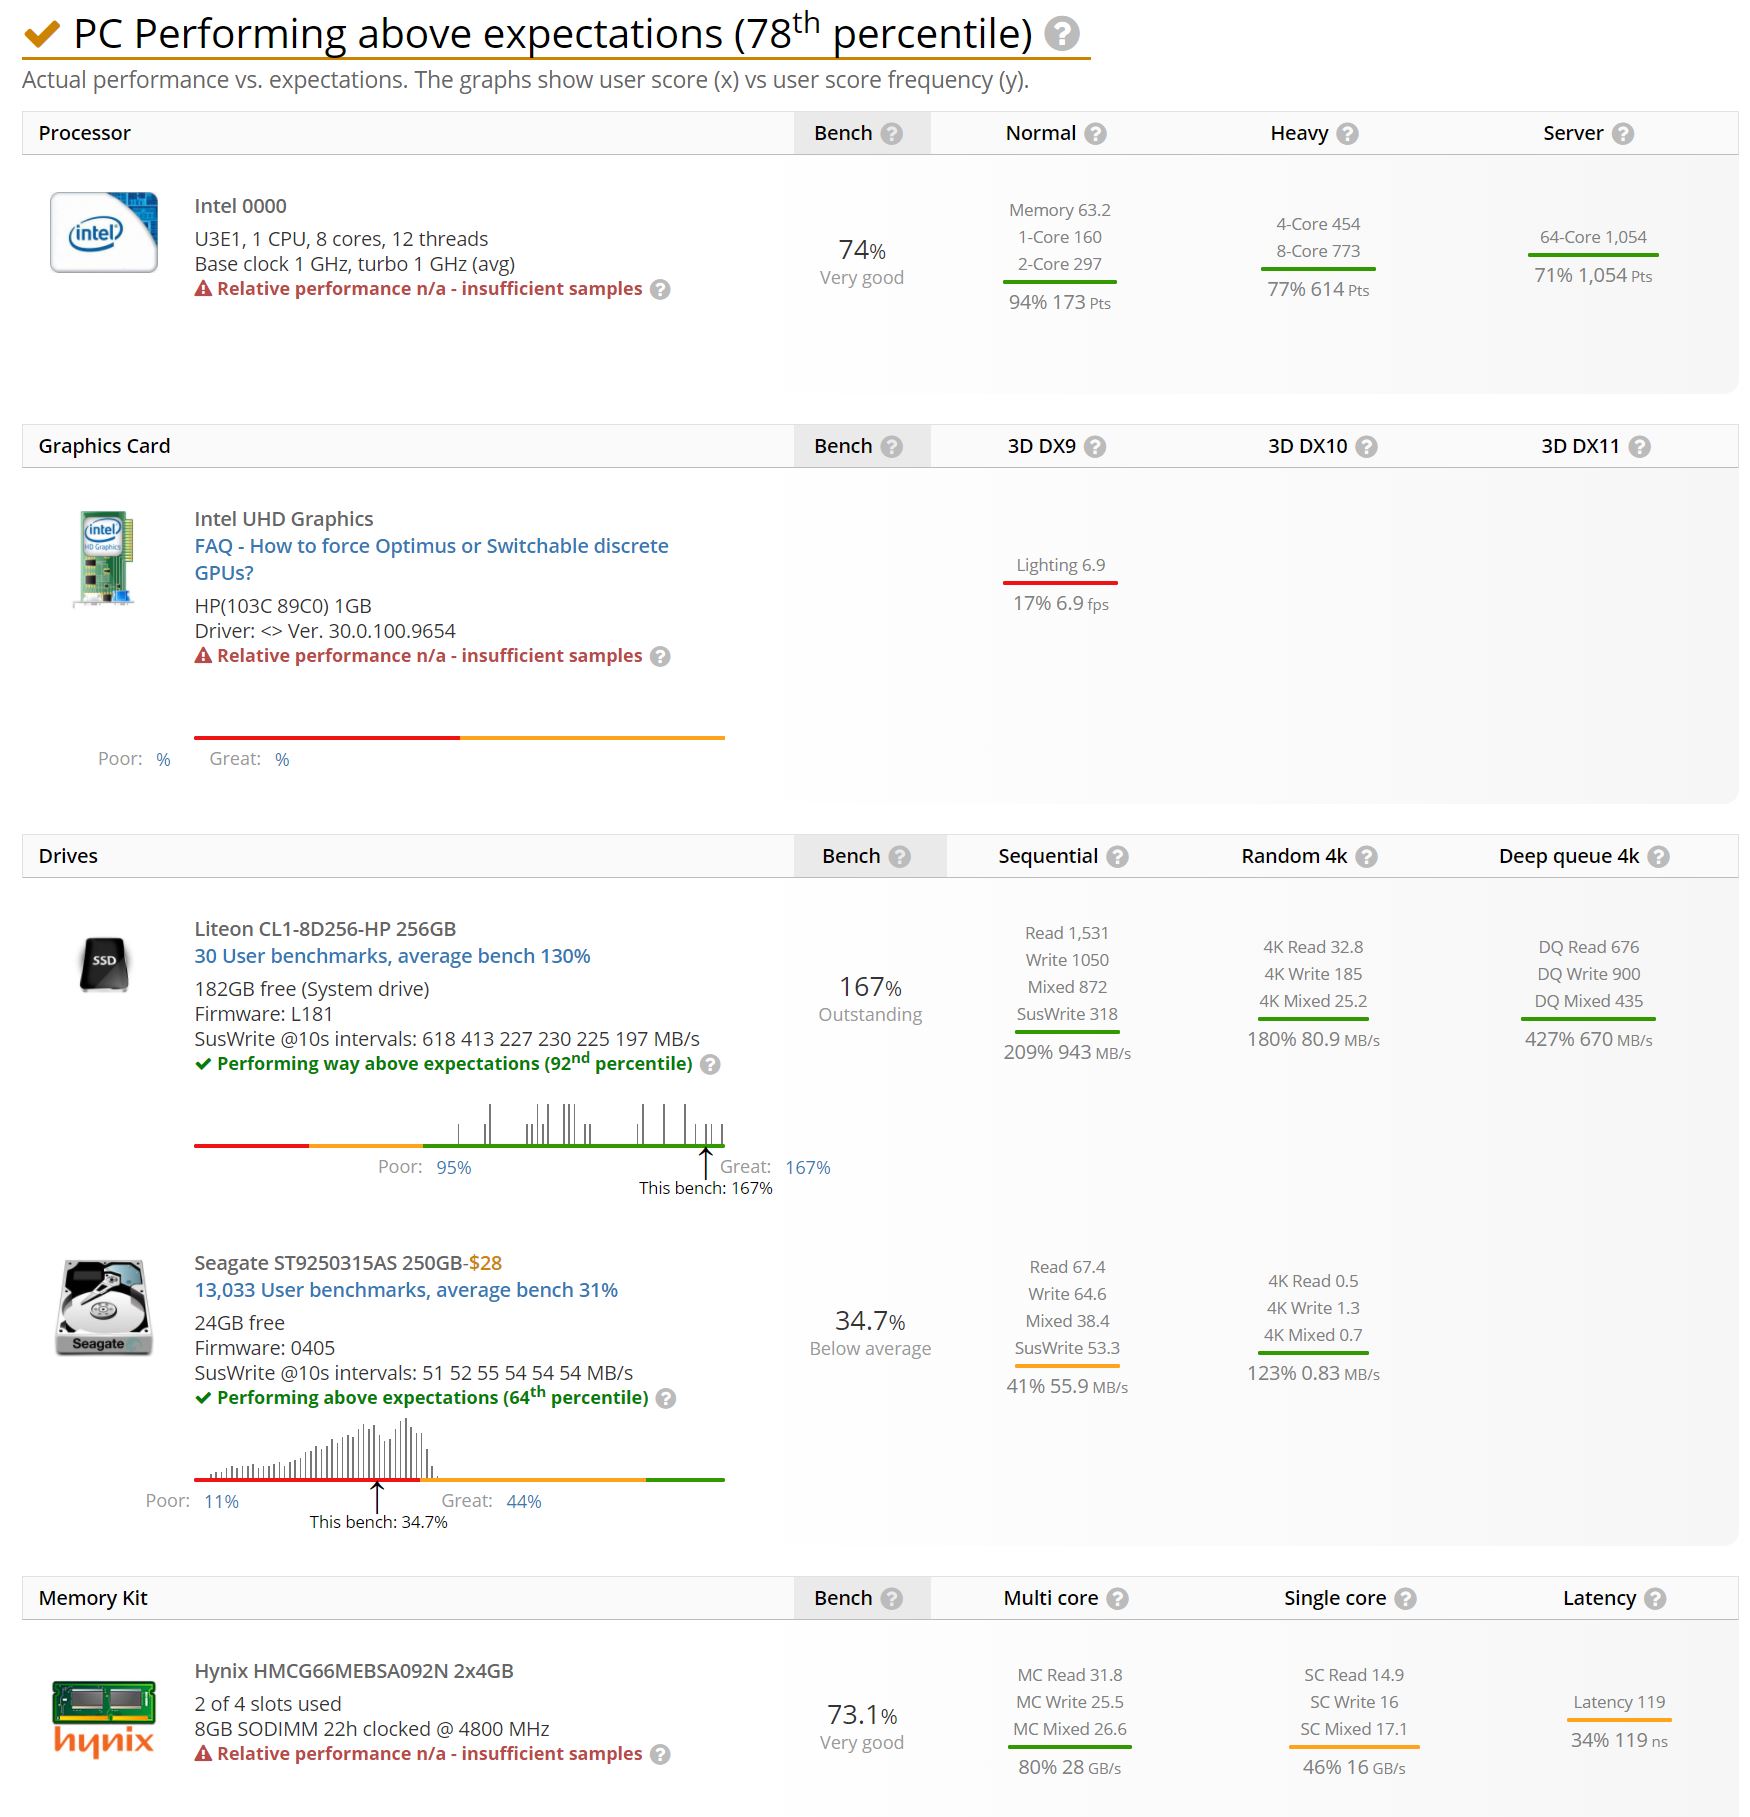Click Intel UHD Graphics name

[284, 519]
